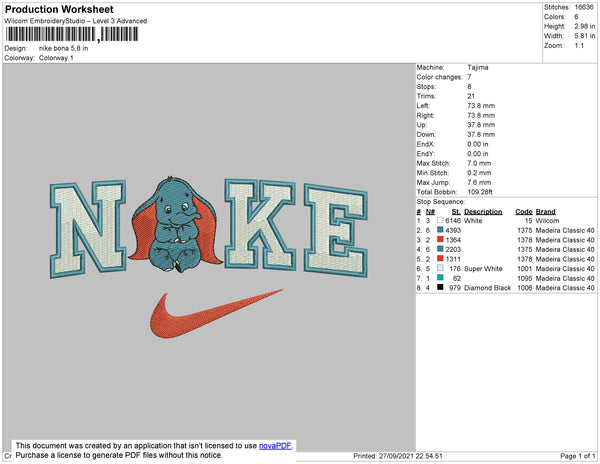Pick the red swatch beside stitch count 1311
This screenshot has width=600, height=464.
pyautogui.click(x=440, y=259)
